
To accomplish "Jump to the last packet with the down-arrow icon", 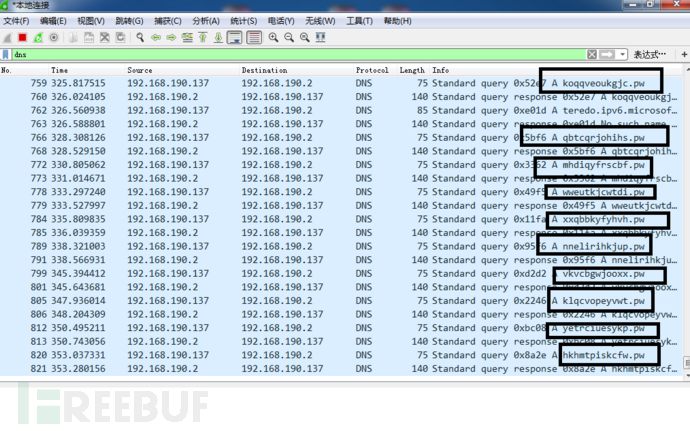I will [x=218, y=38].
